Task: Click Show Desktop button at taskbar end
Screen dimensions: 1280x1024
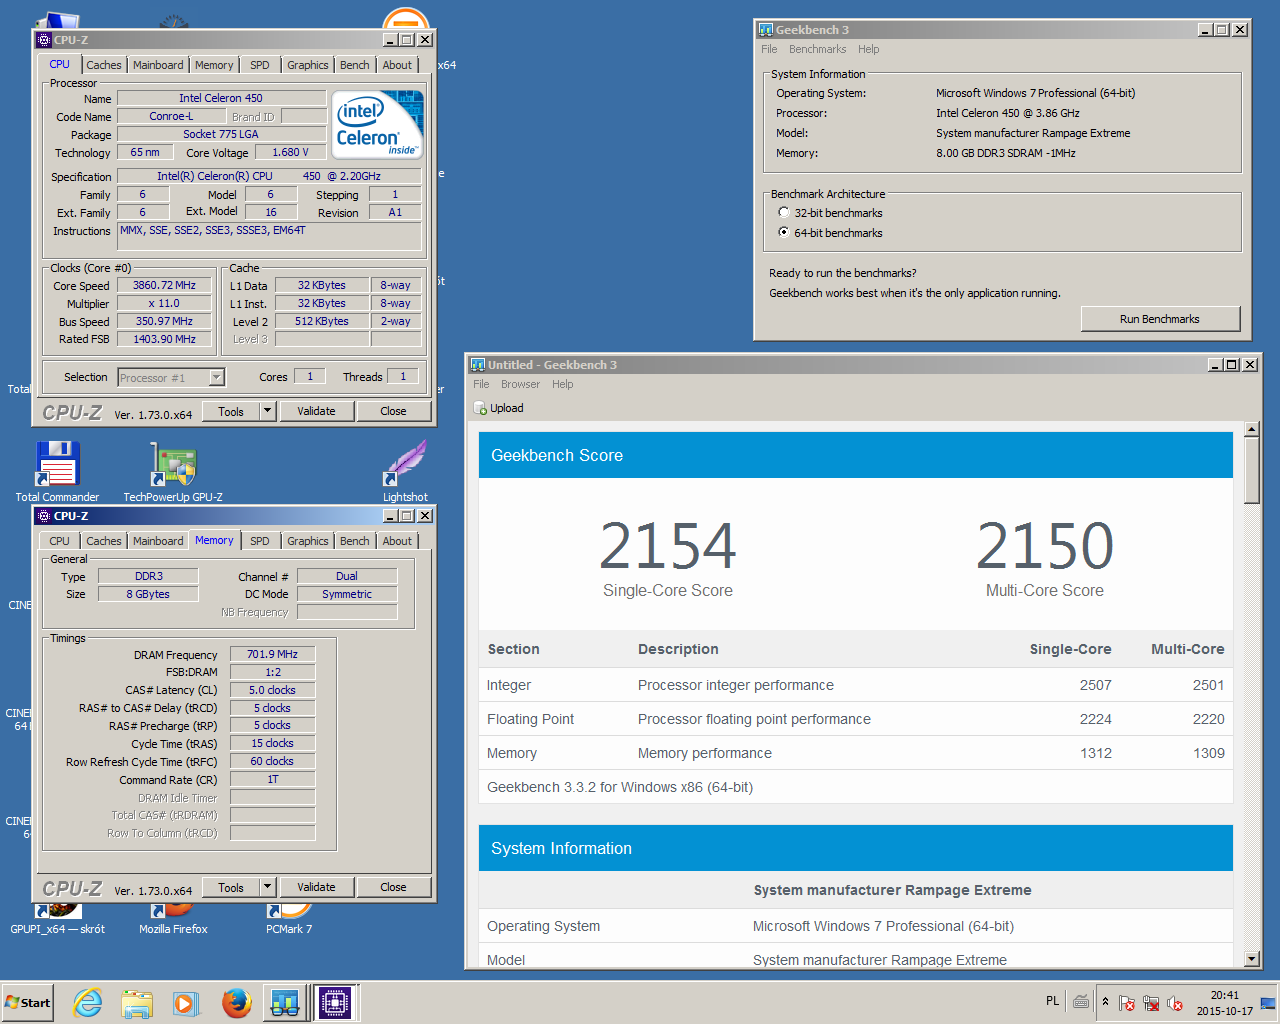Action: [1268, 1003]
